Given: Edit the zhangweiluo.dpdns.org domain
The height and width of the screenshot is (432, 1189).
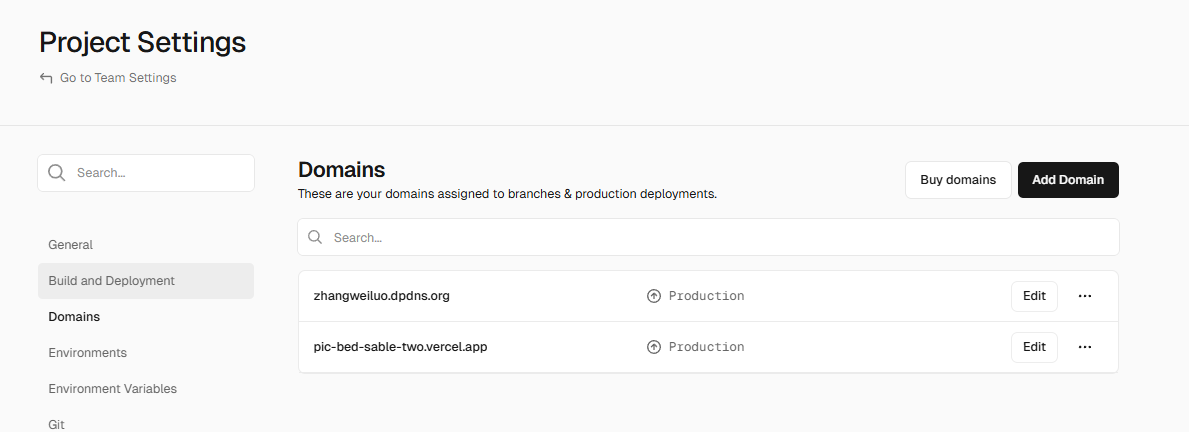Looking at the screenshot, I should click(x=1034, y=296).
